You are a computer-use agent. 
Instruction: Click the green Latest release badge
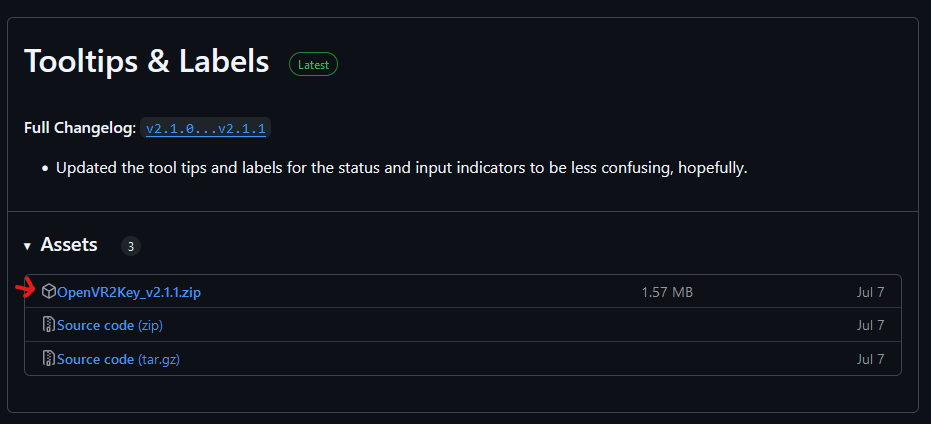tap(313, 64)
